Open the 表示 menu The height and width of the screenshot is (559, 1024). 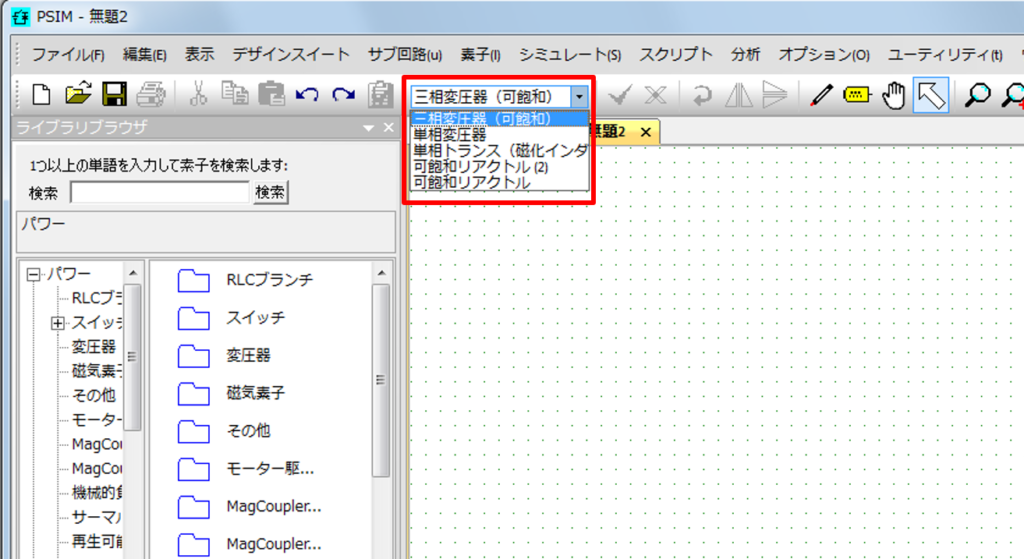[x=200, y=55]
